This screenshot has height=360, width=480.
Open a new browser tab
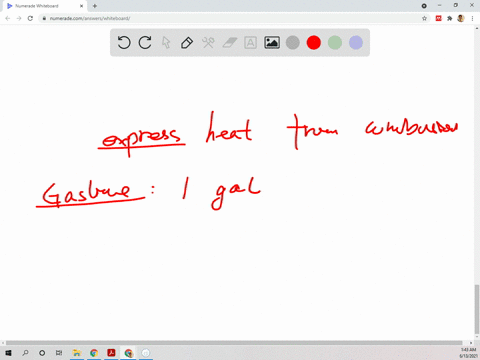click(x=95, y=6)
